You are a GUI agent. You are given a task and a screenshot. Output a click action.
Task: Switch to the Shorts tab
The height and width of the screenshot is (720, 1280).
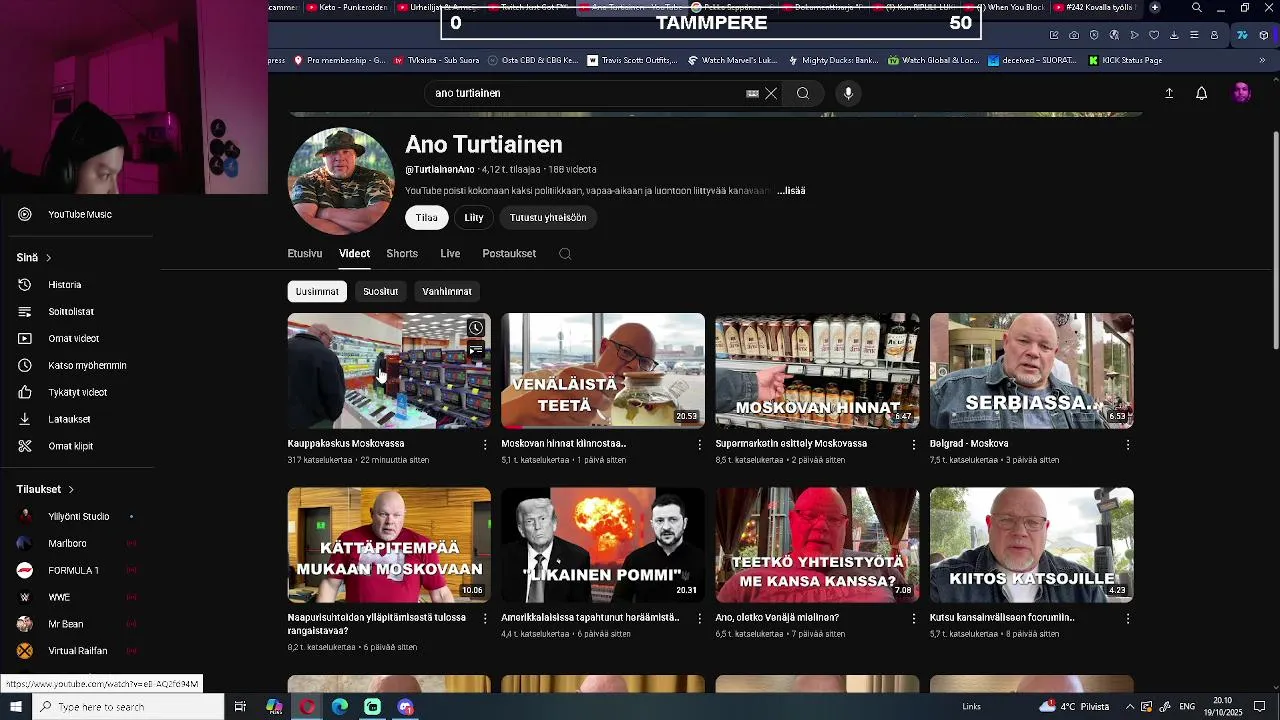point(402,254)
